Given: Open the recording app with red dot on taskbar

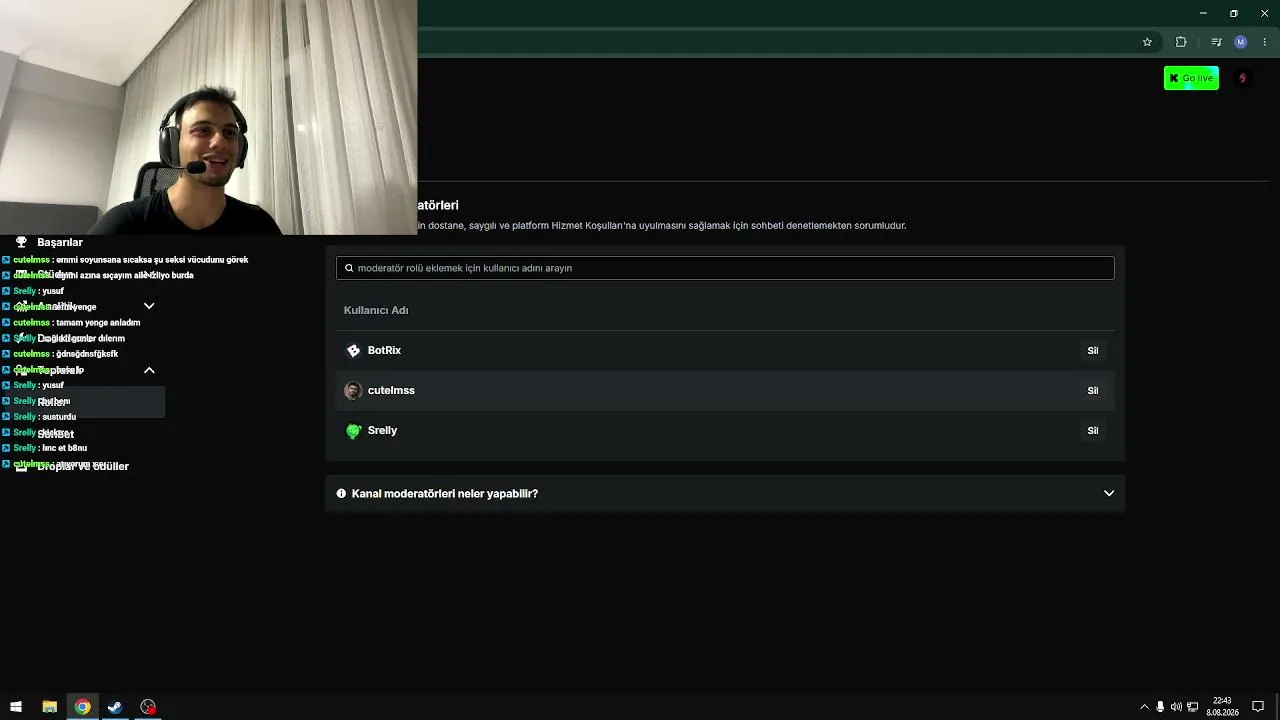Looking at the screenshot, I should pos(148,707).
